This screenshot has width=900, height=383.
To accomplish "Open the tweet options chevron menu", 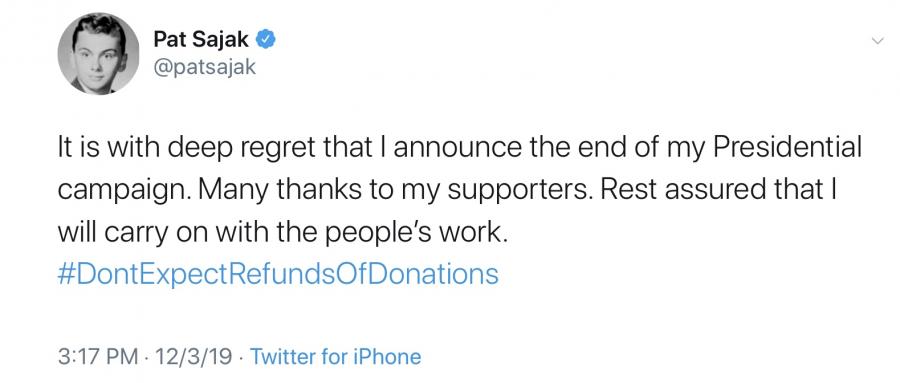I will (877, 40).
